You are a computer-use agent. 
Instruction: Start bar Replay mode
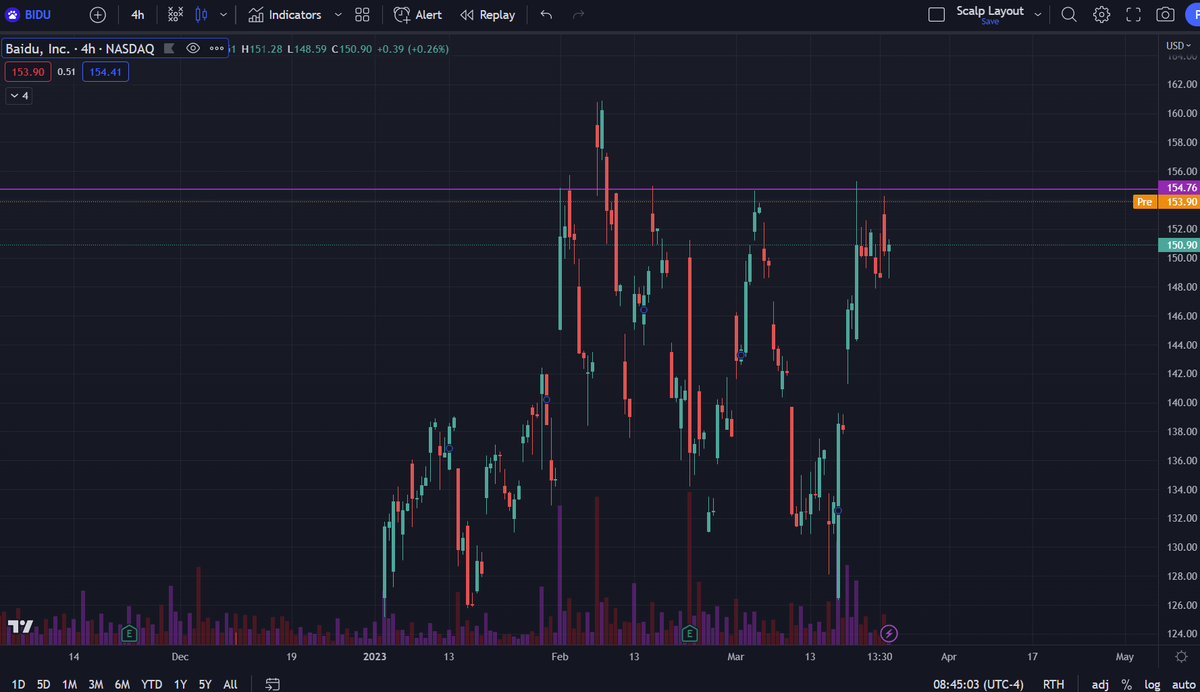[488, 14]
